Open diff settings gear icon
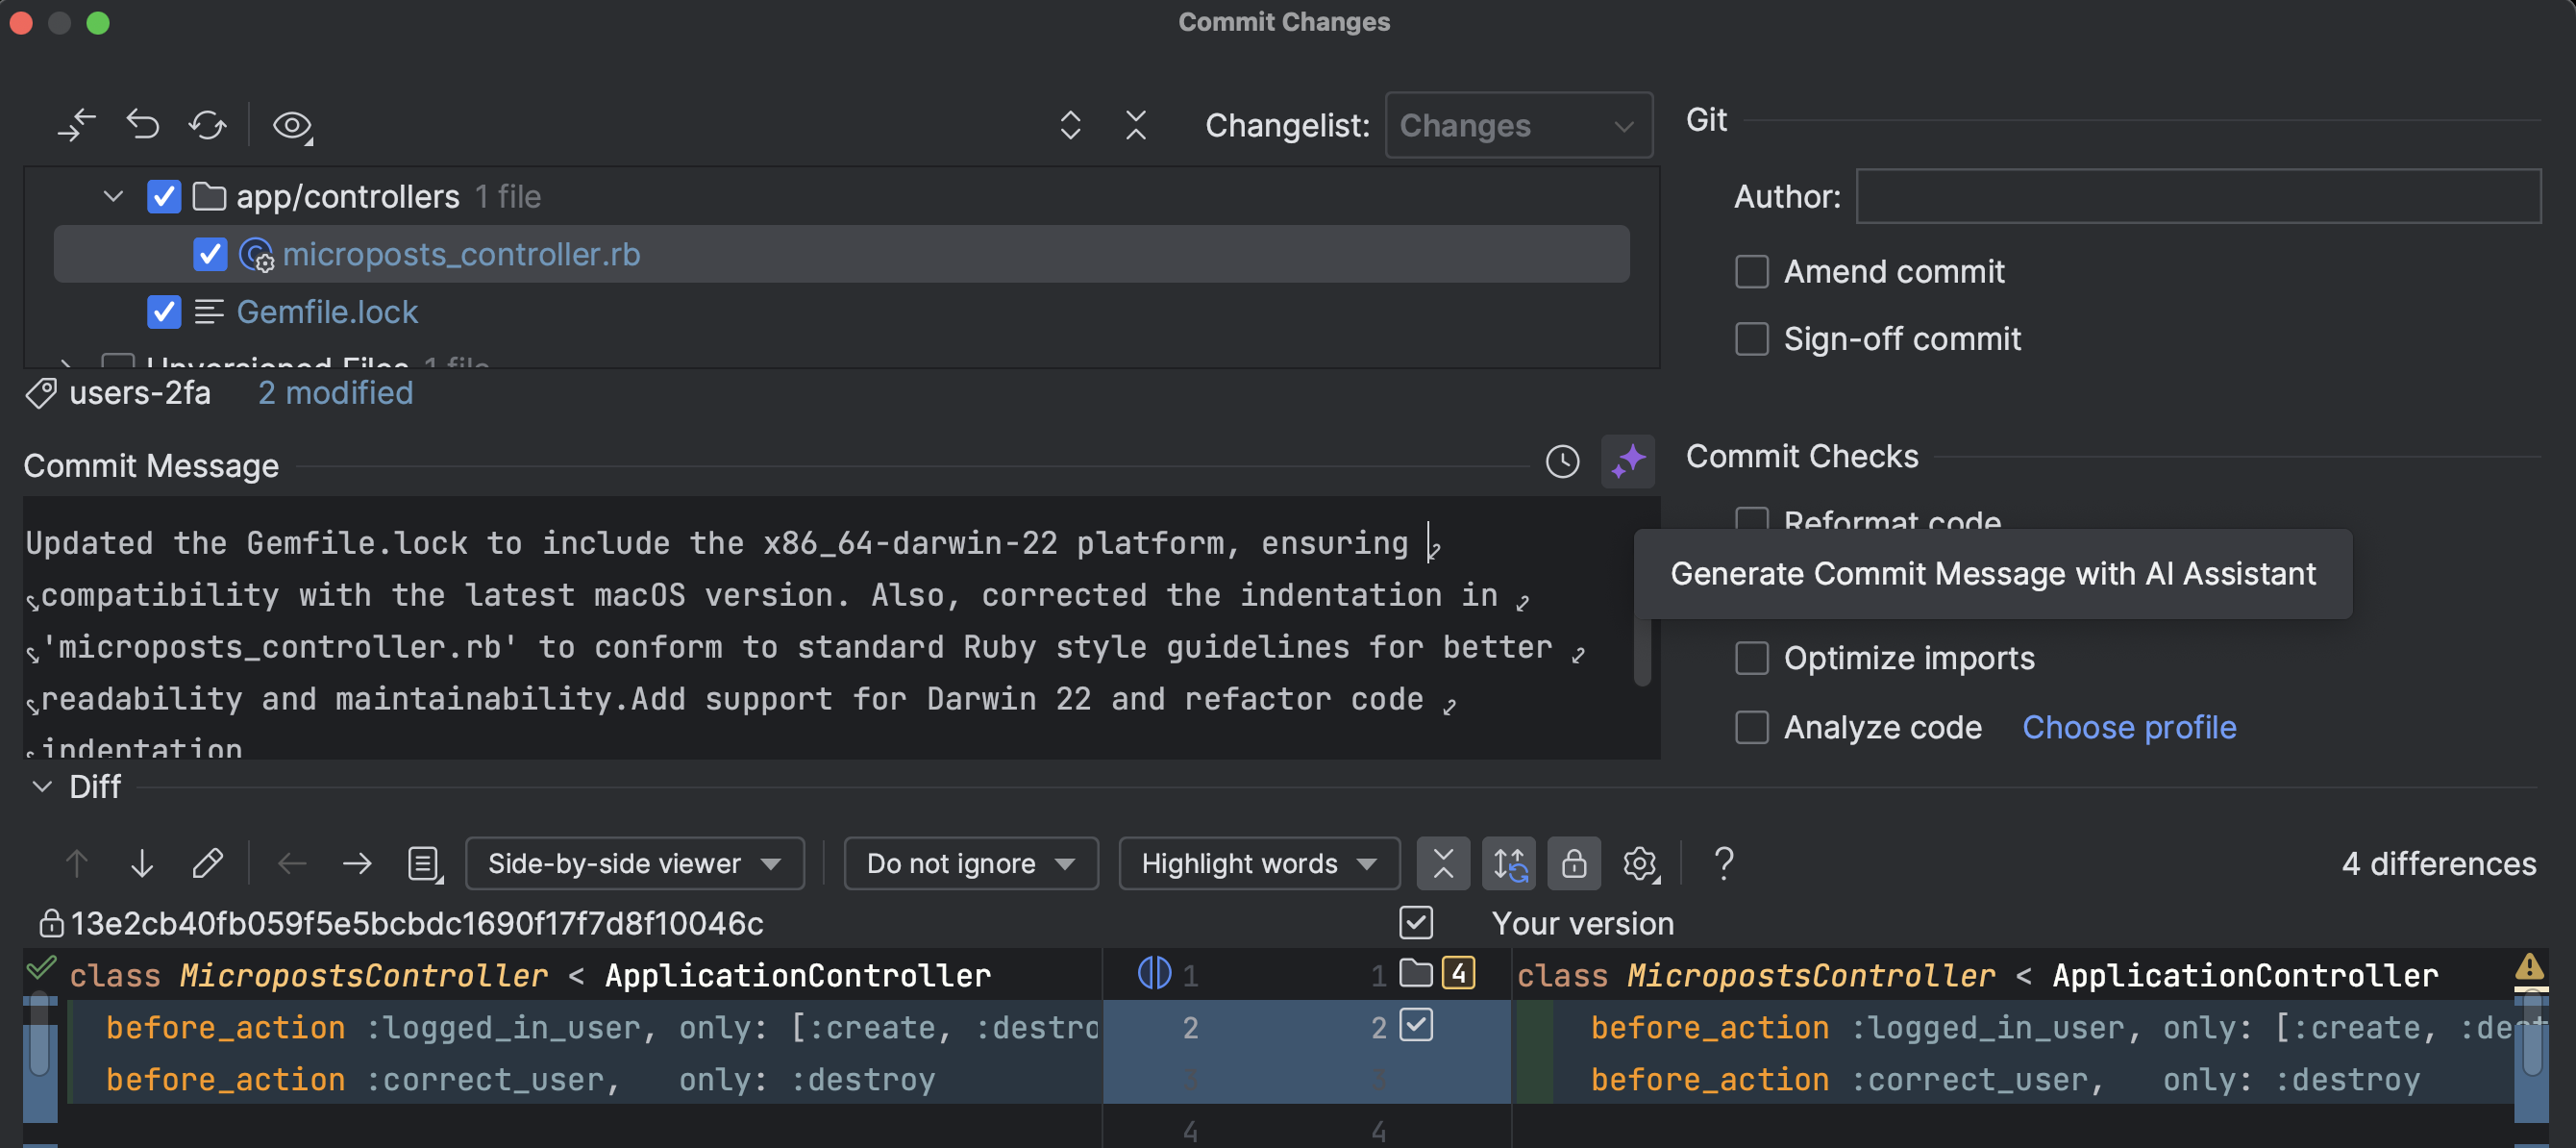2576x1148 pixels. tap(1639, 862)
